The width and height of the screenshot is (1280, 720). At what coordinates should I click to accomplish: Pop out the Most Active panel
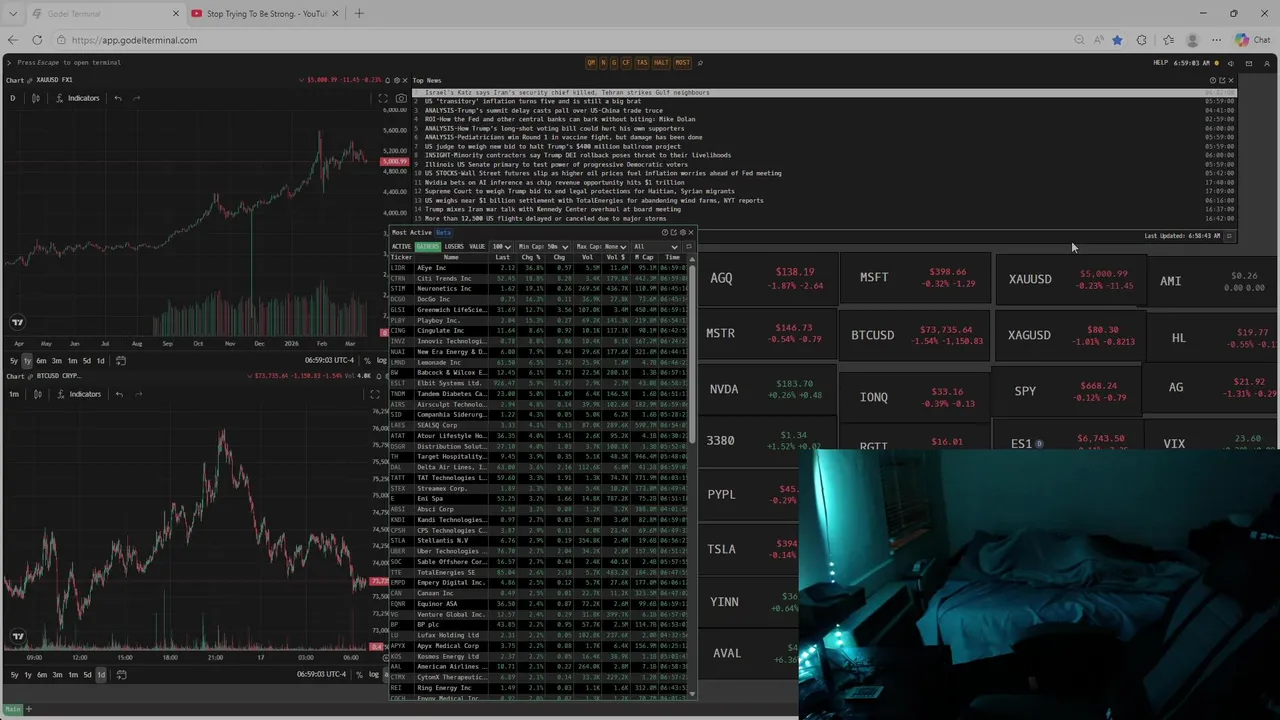(674, 232)
